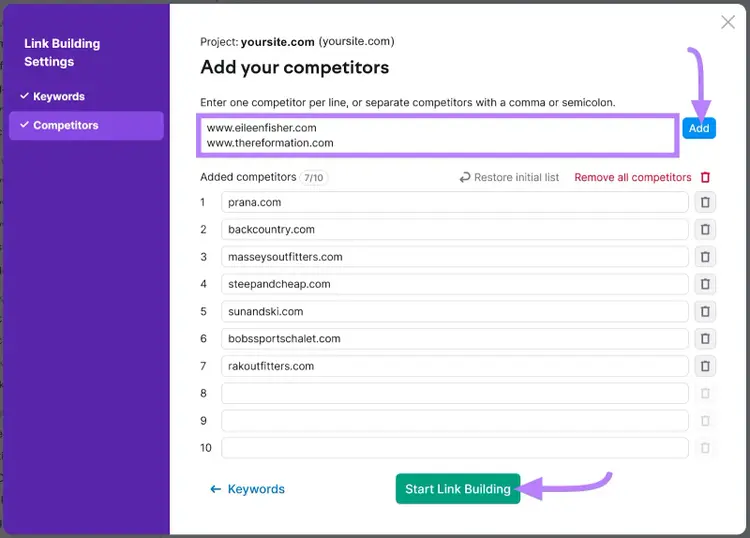Click the Link Building Settings title
750x538 pixels.
coord(62,53)
